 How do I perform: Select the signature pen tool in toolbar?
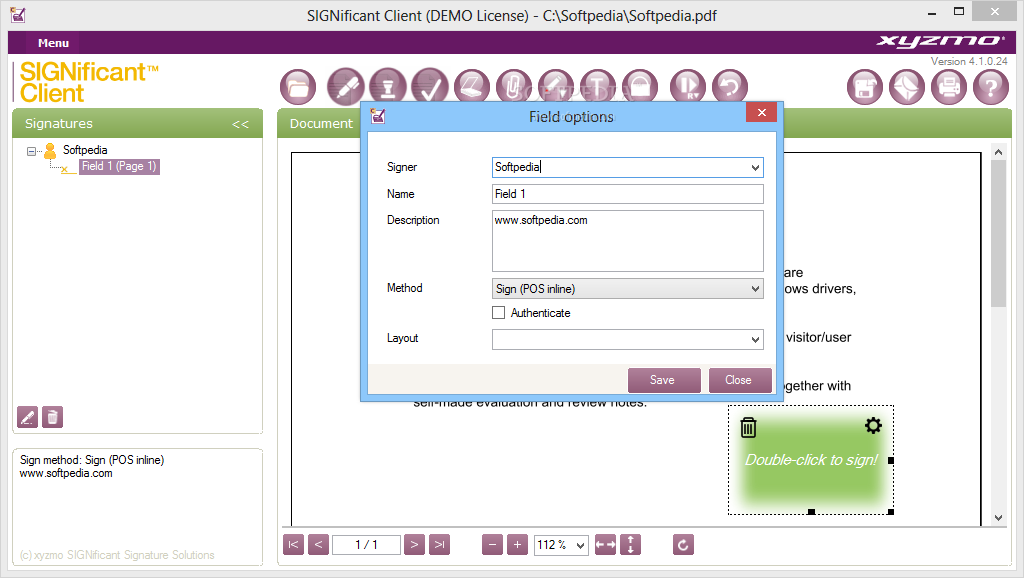point(345,86)
